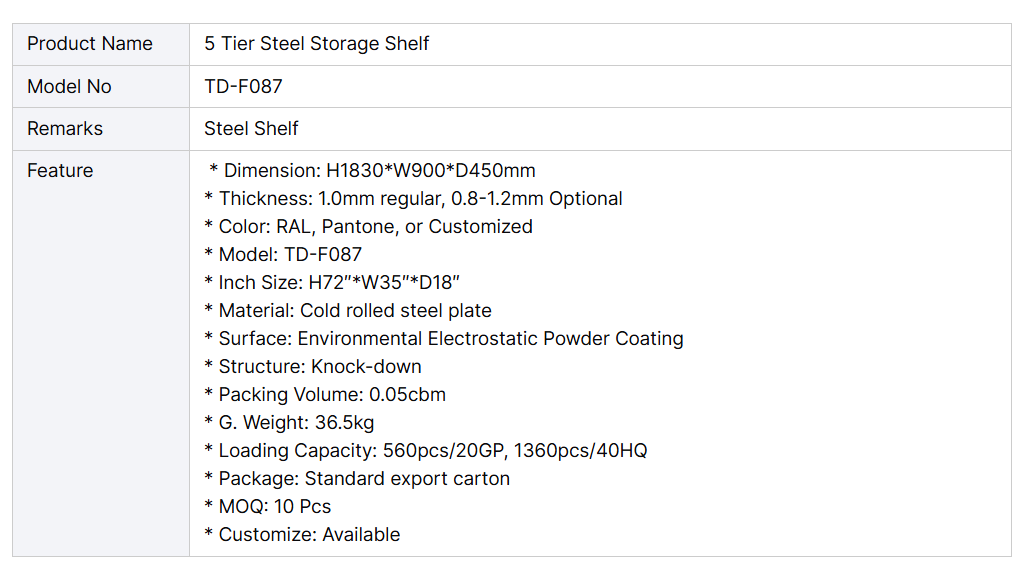This screenshot has height=579, width=1033.
Task: Click the G. Weight 36.5kg line
Action: (x=289, y=423)
